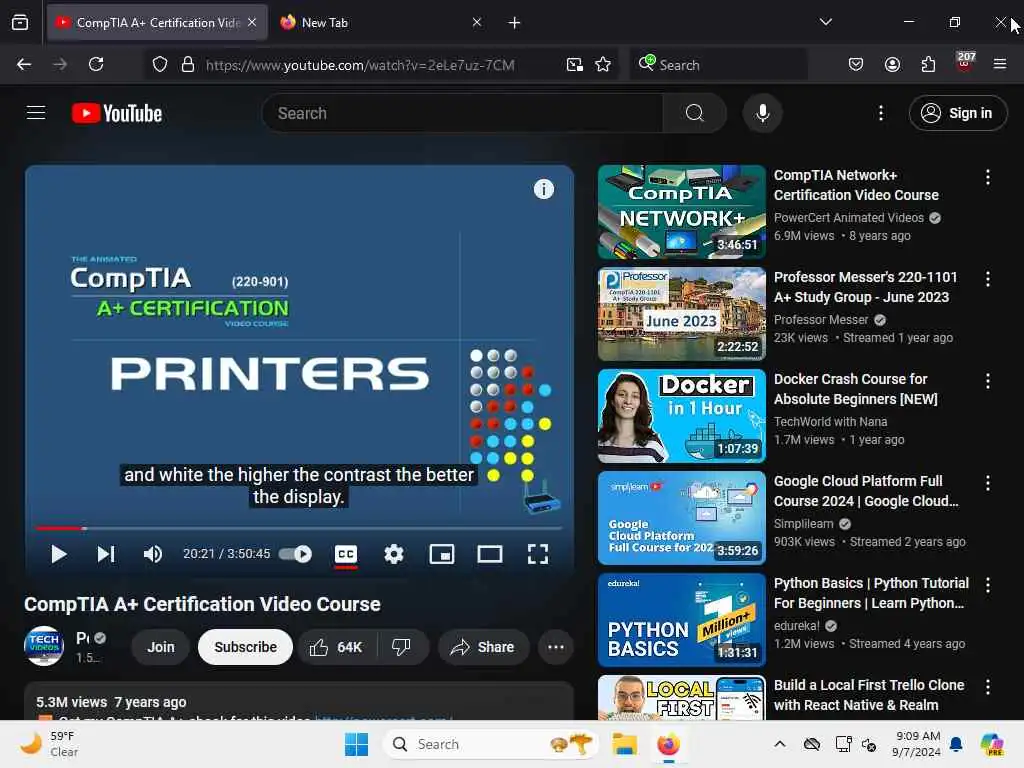Open options menu for Trello Clone video
Image resolution: width=1024 pixels, height=768 pixels.
point(987,687)
